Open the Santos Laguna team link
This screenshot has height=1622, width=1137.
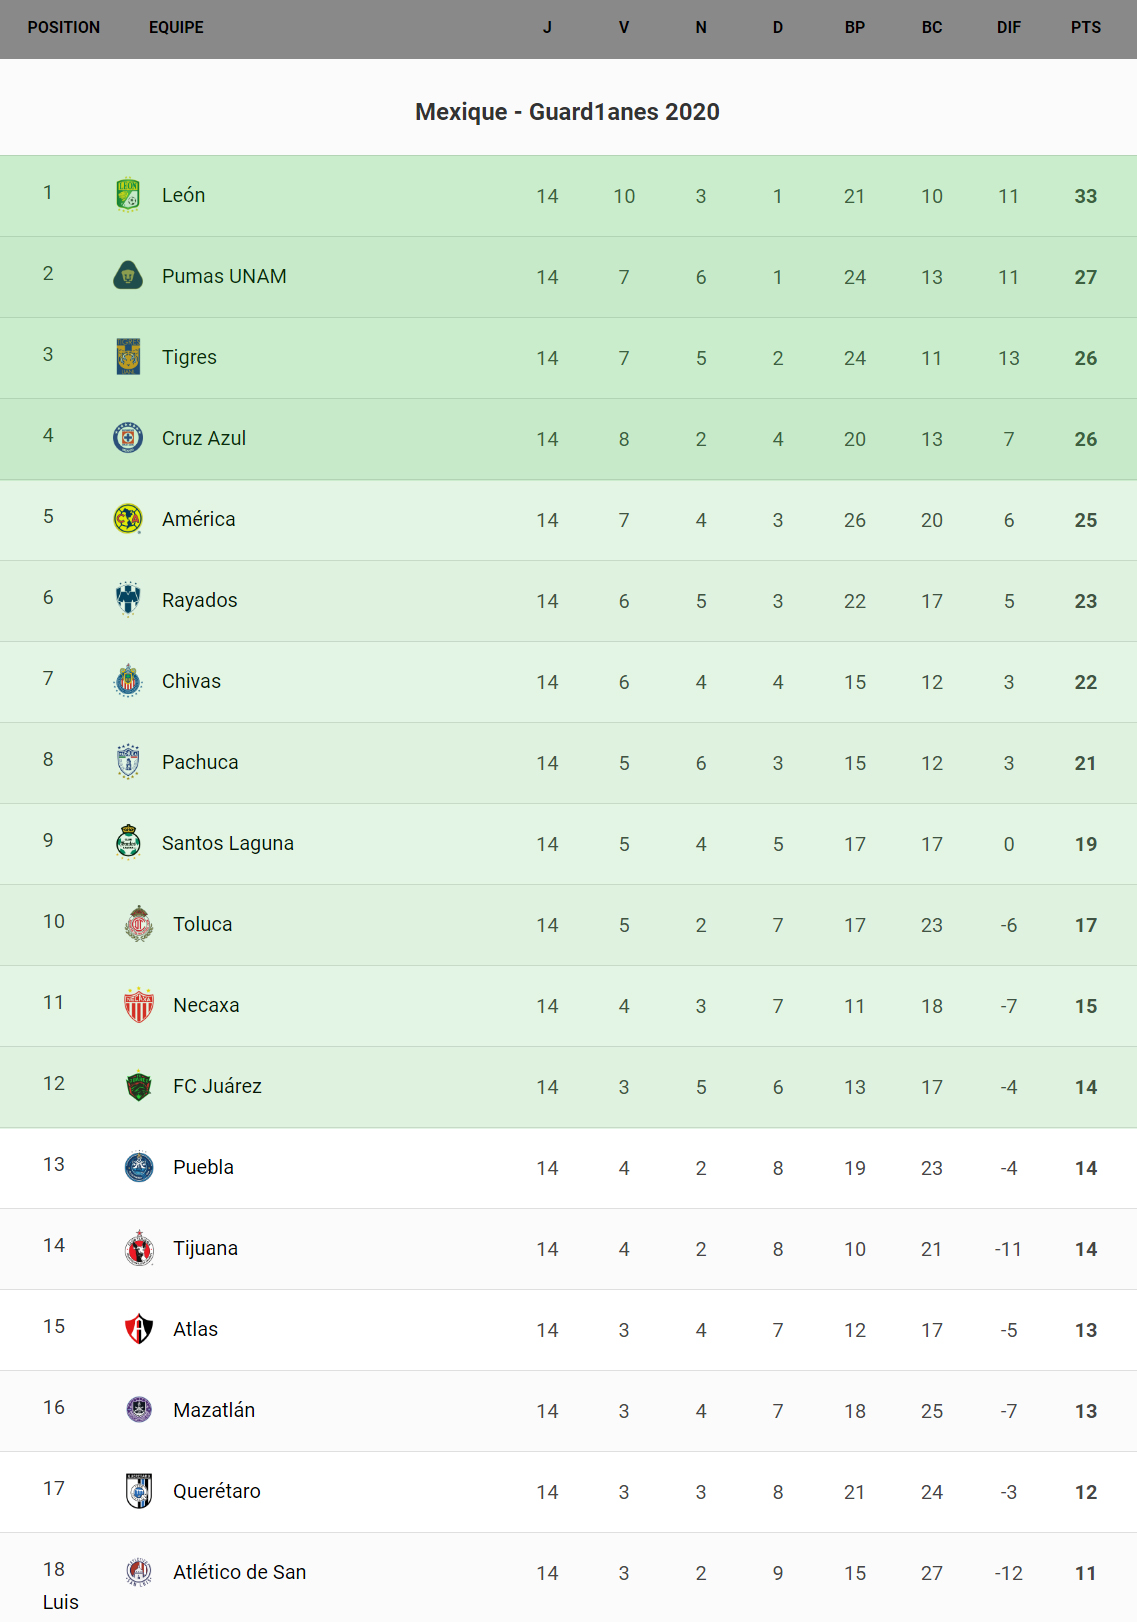(227, 843)
